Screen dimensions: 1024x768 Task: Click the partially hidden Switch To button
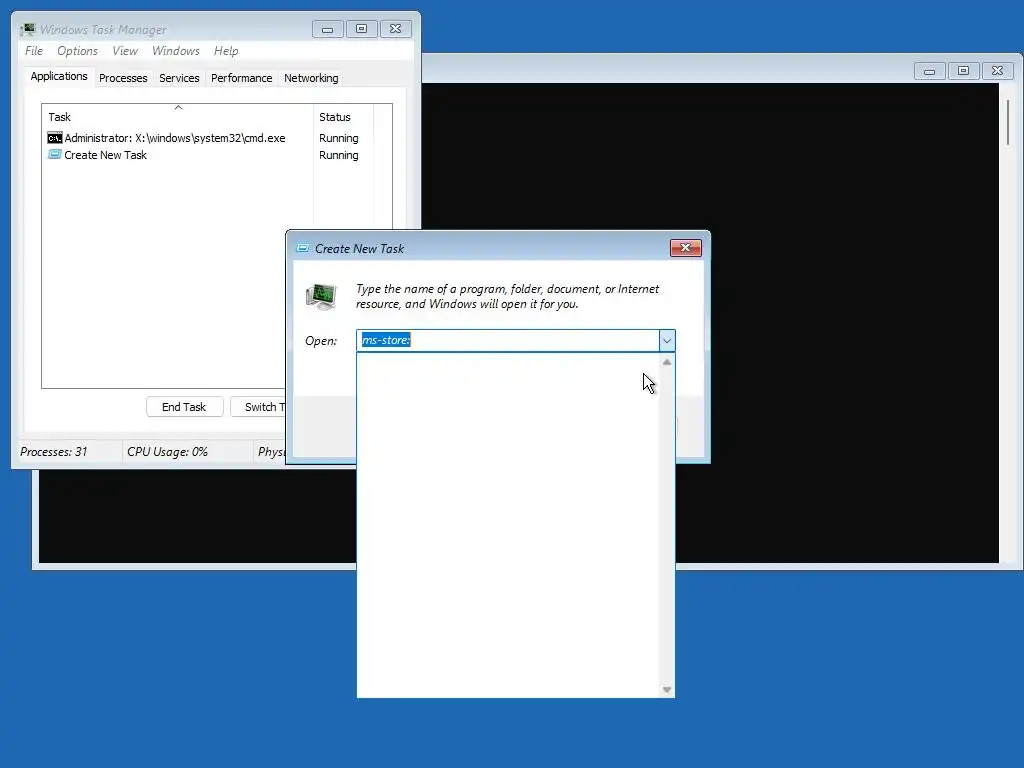[x=259, y=407]
